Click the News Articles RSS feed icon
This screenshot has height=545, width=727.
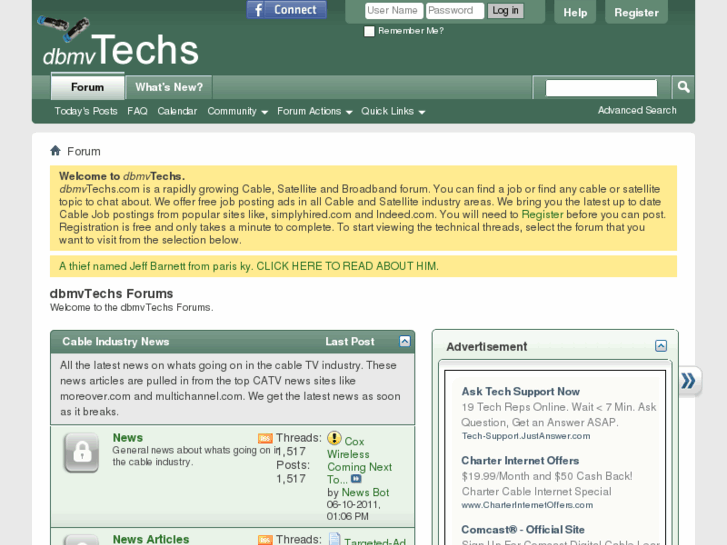click(265, 540)
